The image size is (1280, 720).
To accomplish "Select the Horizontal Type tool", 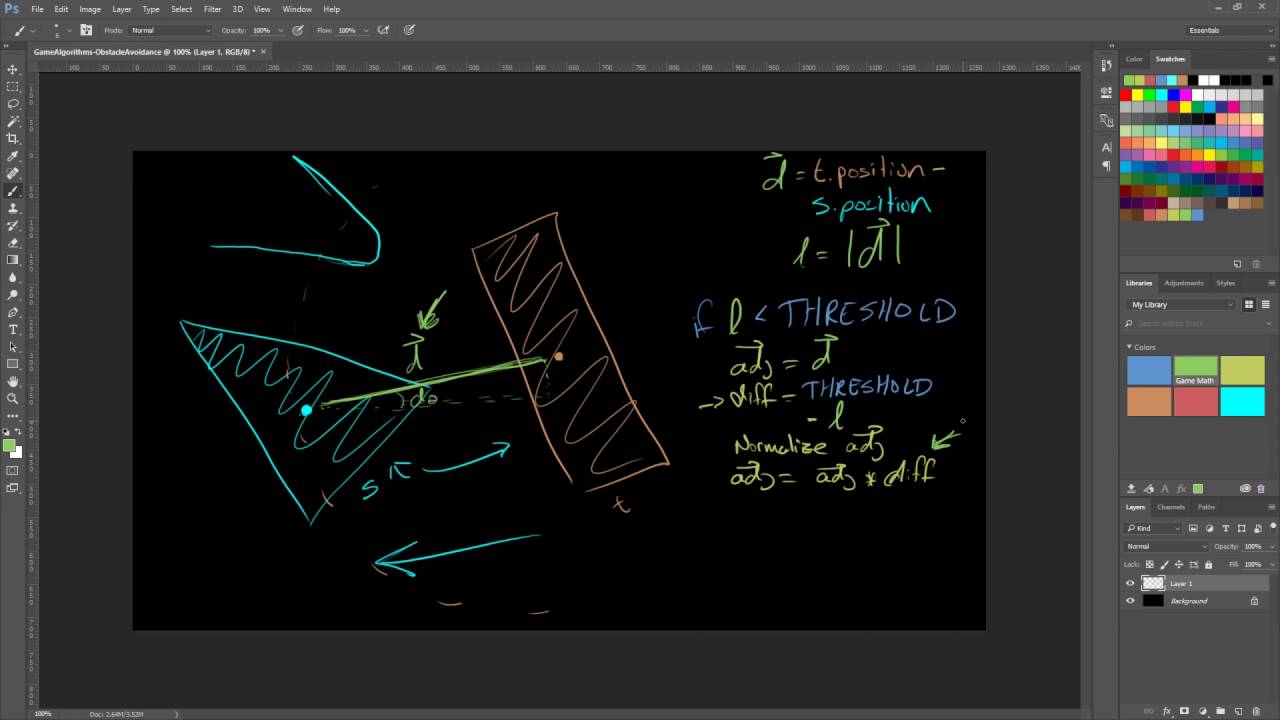I will [x=13, y=329].
